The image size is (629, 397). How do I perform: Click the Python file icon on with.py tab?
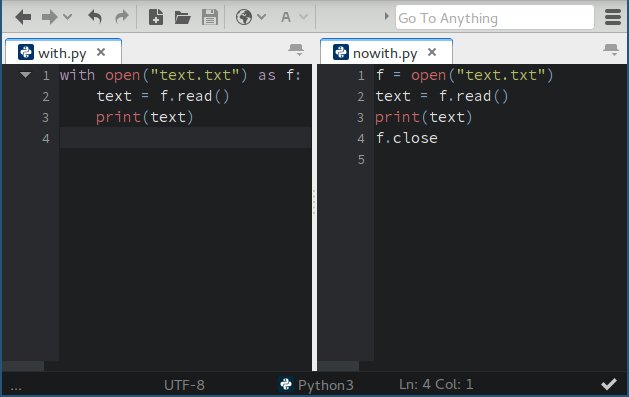(x=26, y=52)
